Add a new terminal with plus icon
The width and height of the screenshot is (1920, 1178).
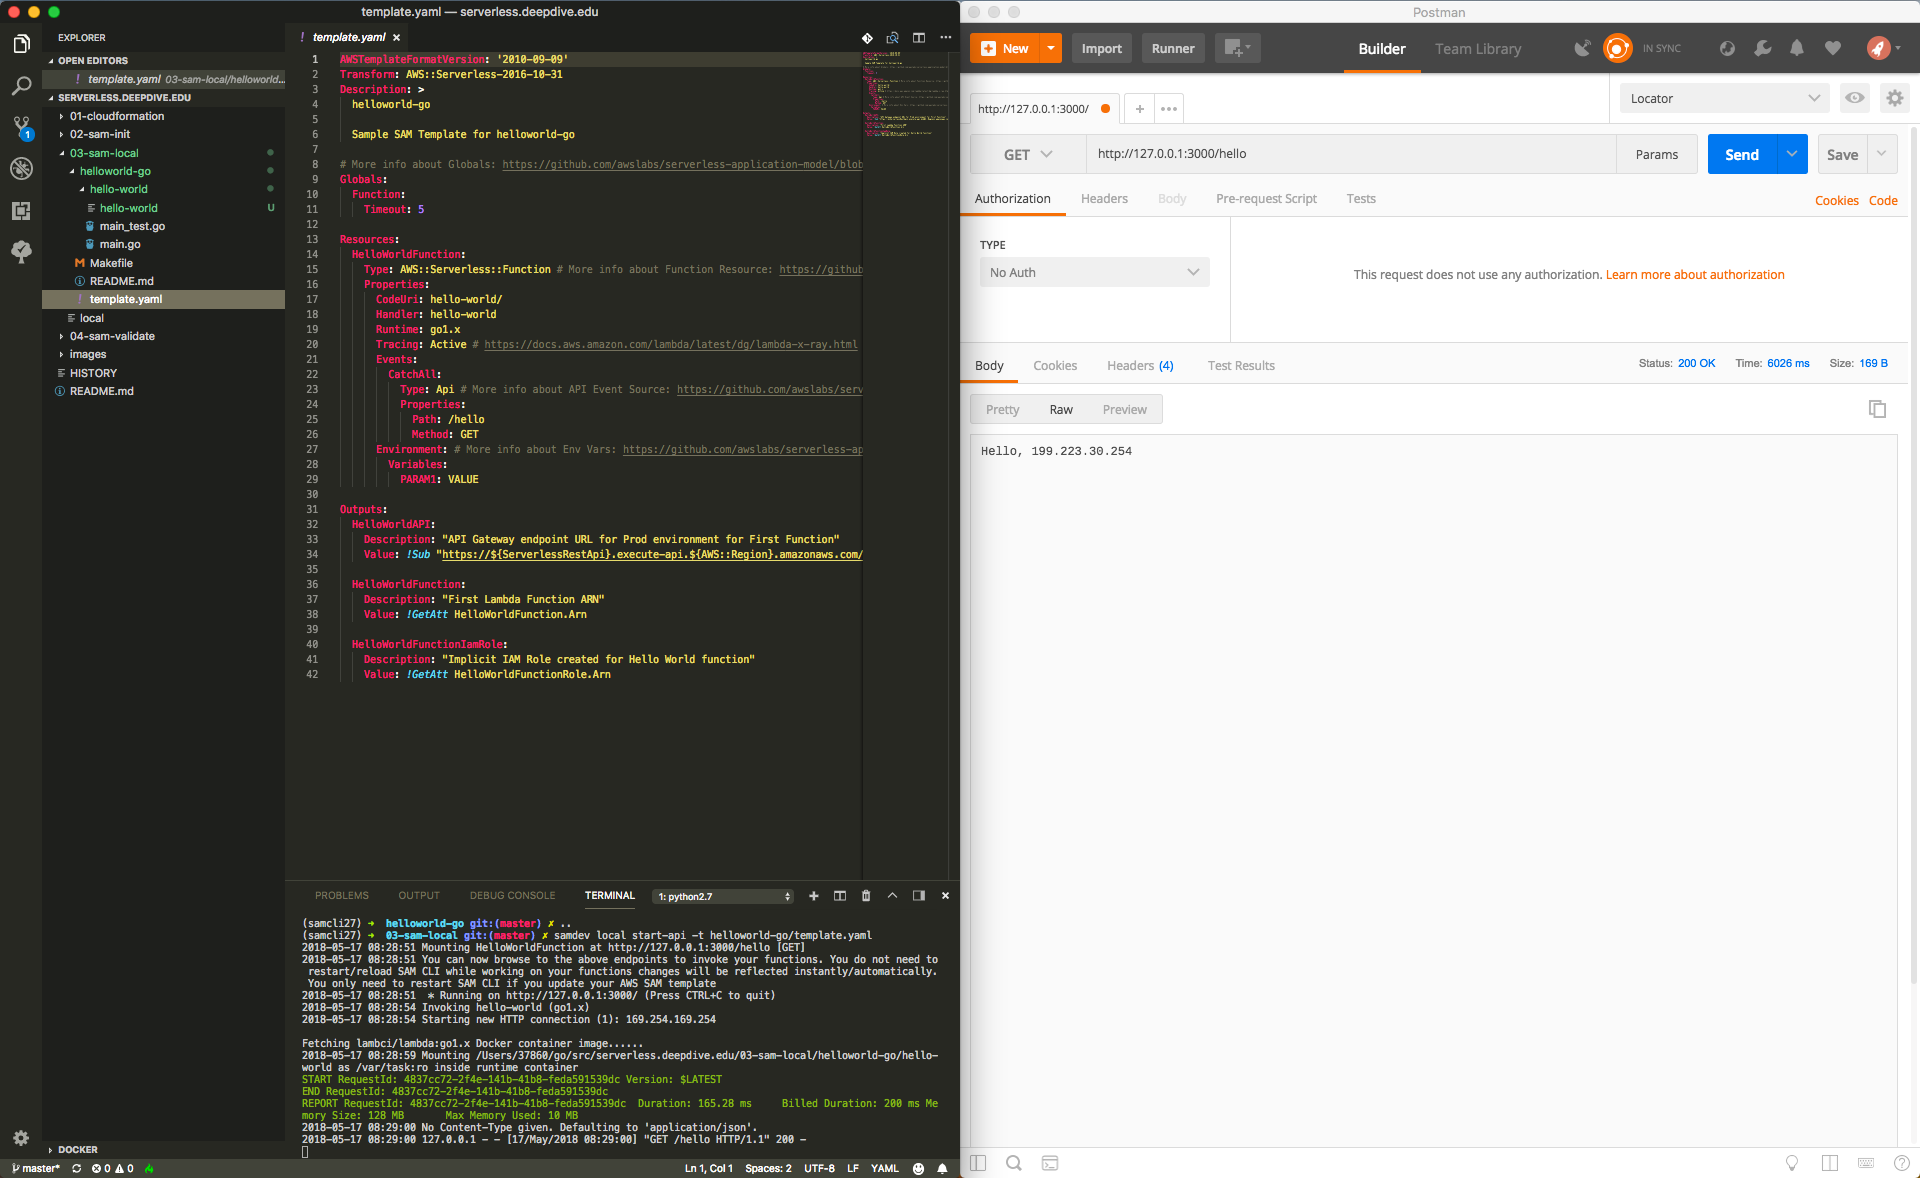[813, 896]
